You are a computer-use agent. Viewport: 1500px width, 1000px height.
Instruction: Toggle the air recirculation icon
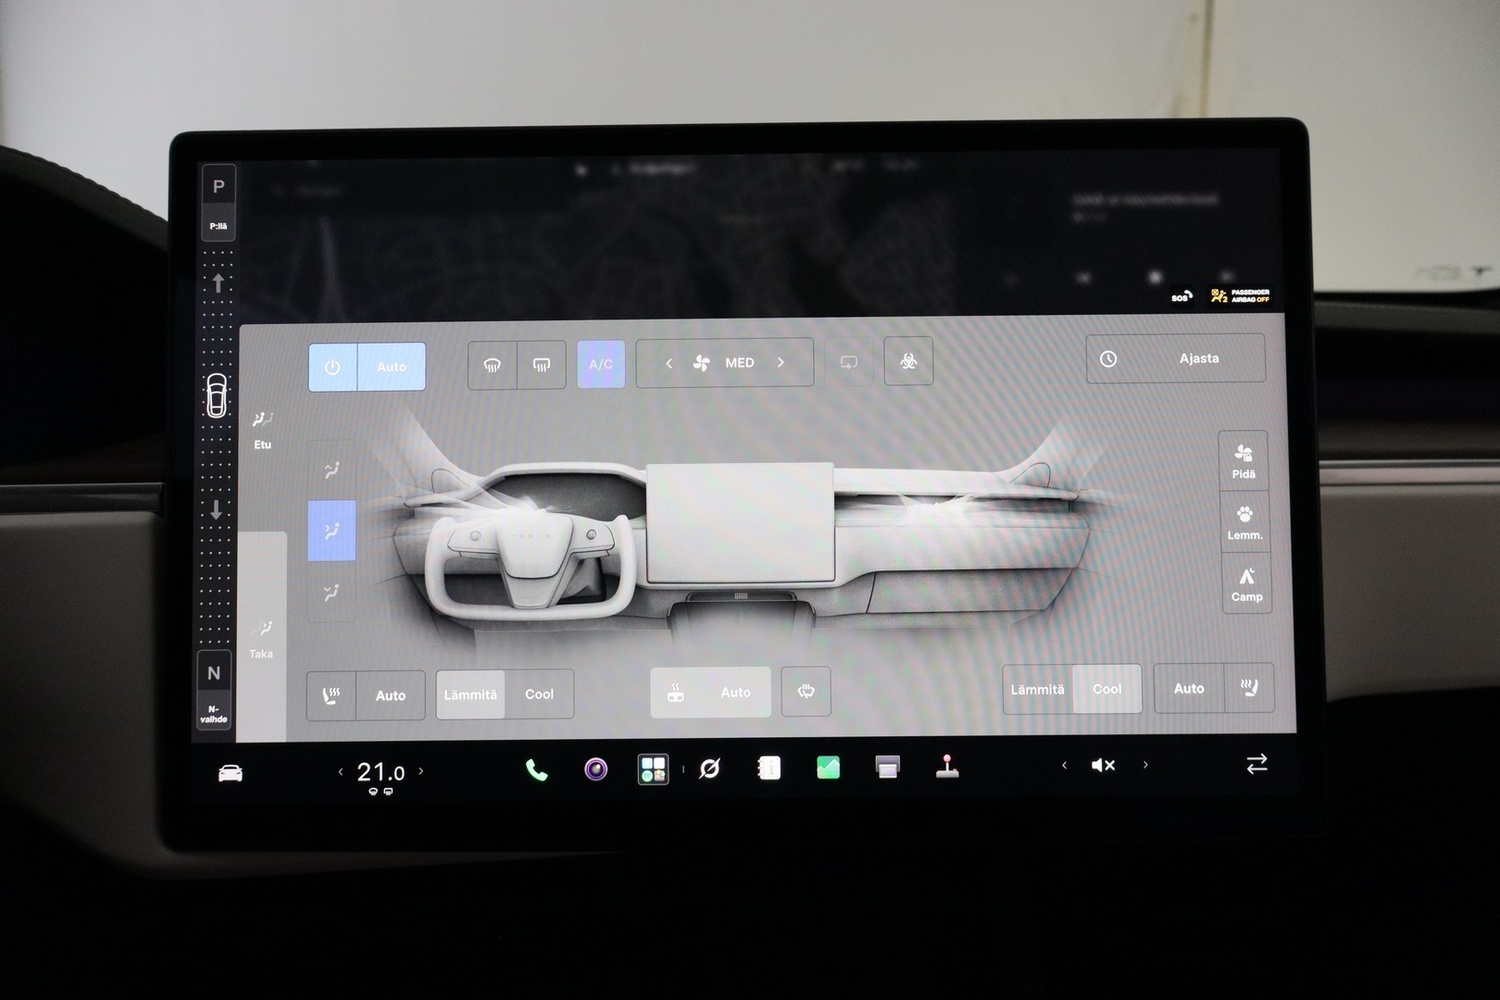849,362
